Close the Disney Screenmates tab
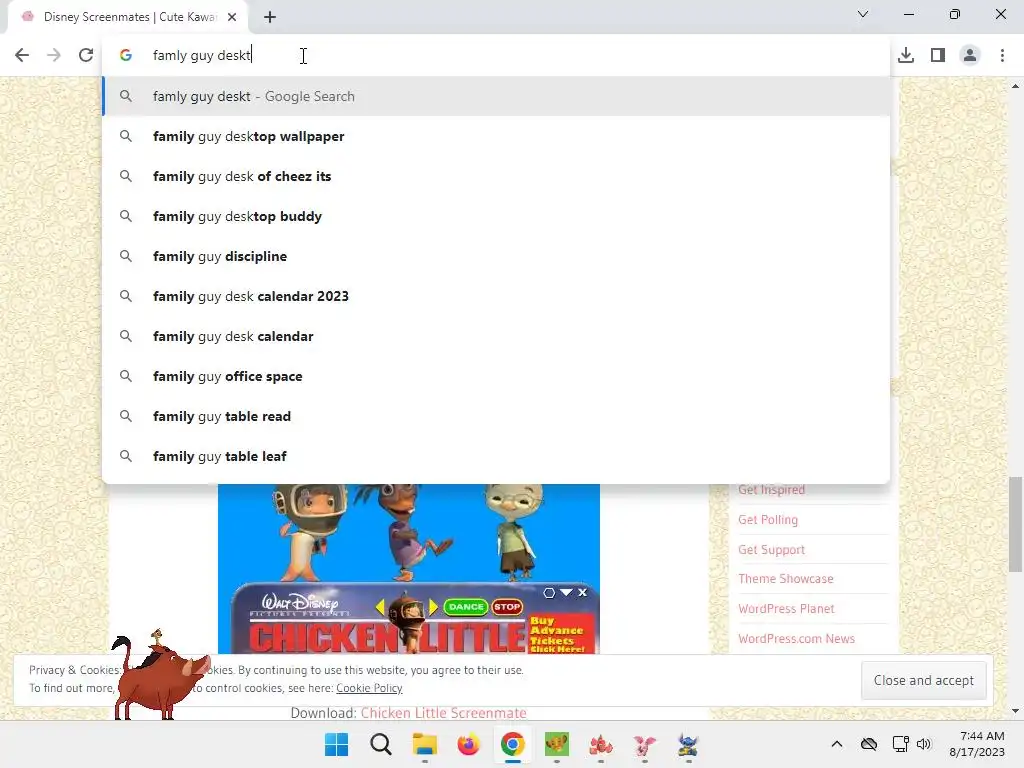This screenshot has width=1024, height=768. click(x=232, y=17)
